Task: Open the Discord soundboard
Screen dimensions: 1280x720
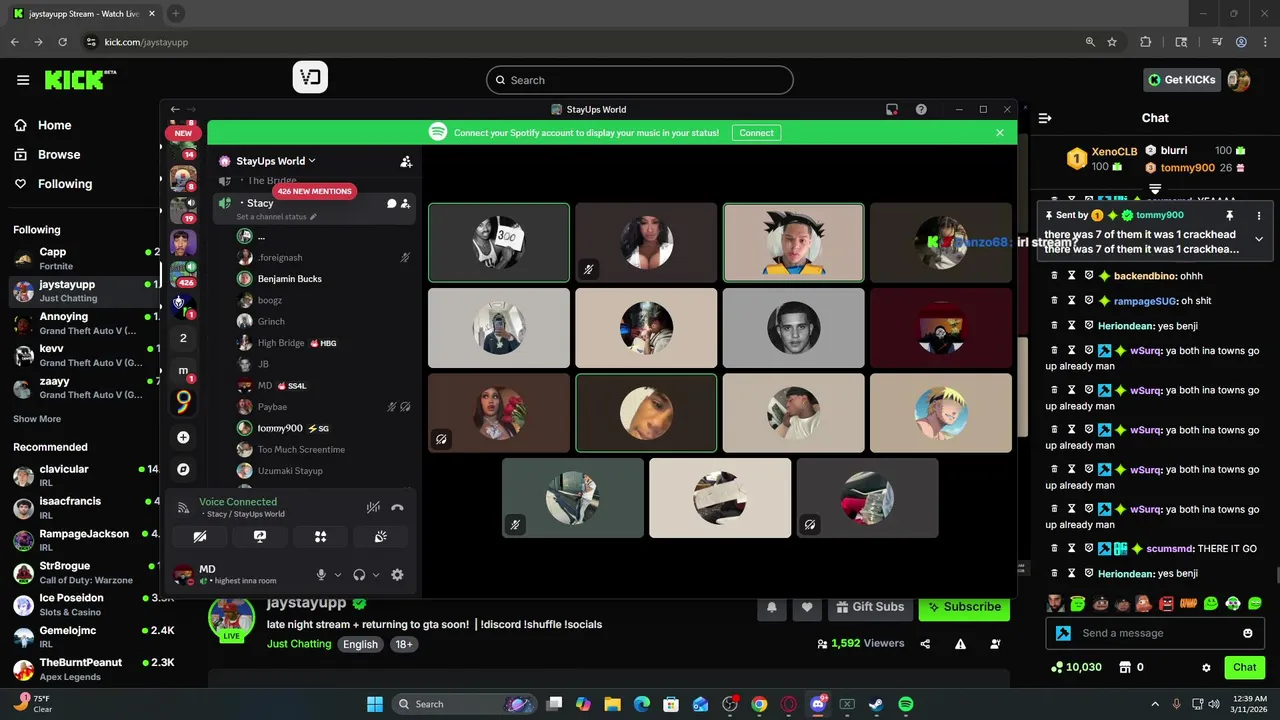Action: click(x=381, y=537)
